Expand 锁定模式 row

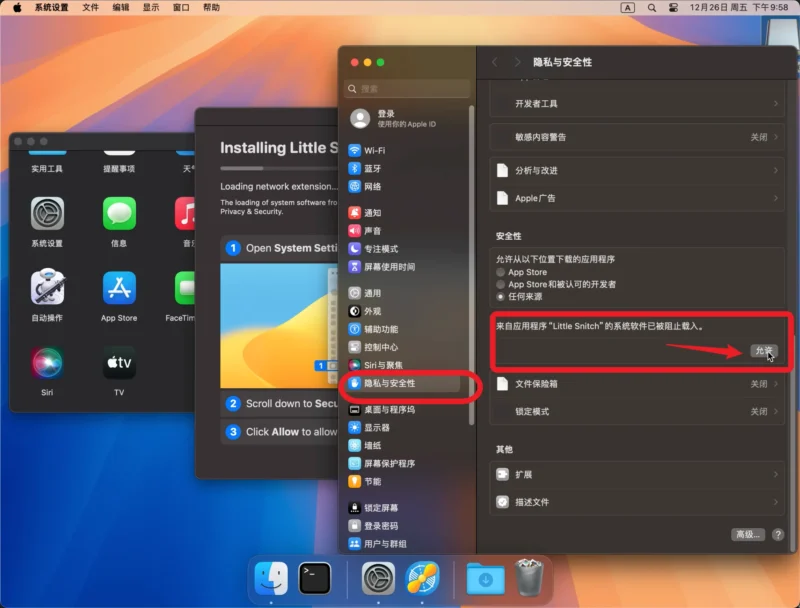pyautogui.click(x=636, y=411)
